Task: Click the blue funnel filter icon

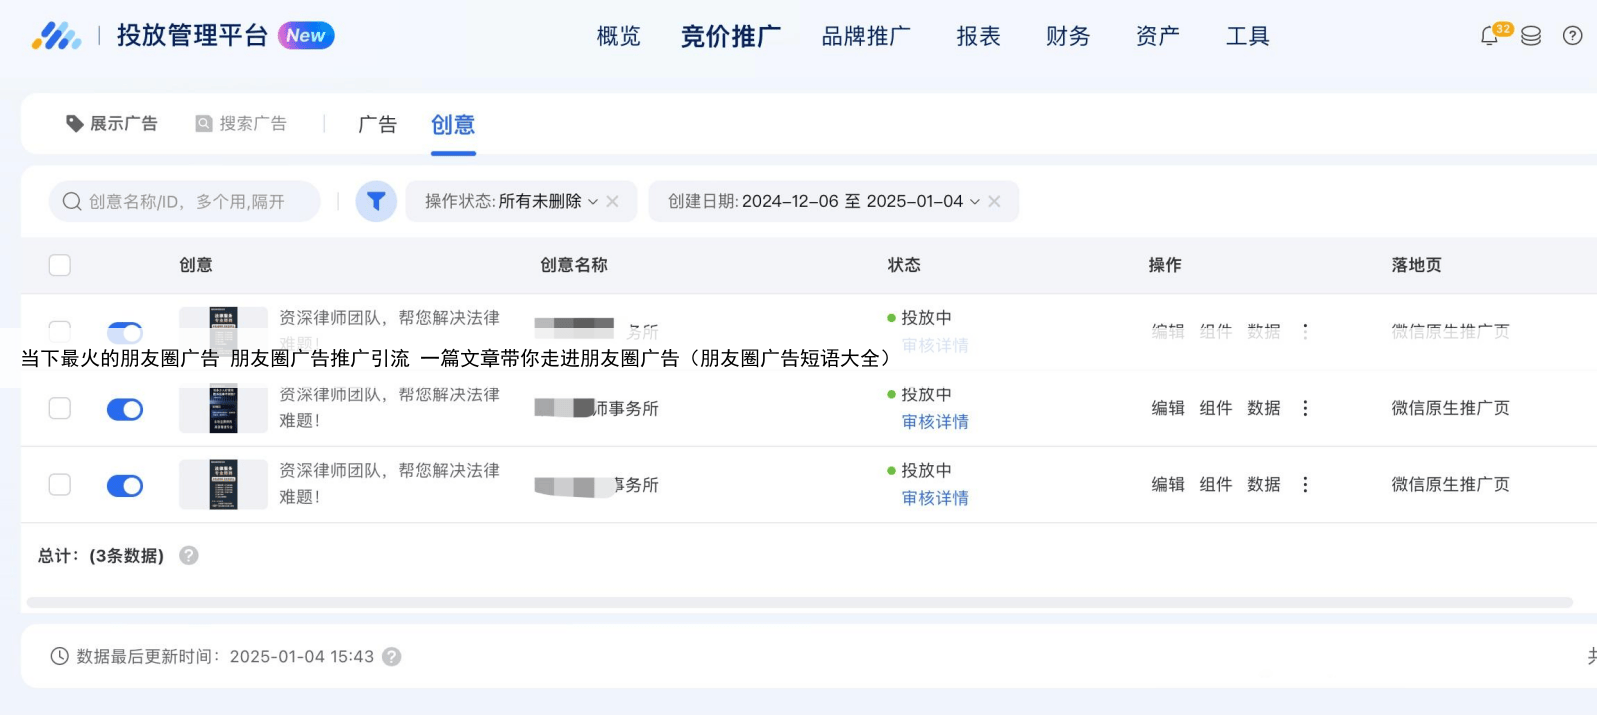Action: (x=376, y=201)
